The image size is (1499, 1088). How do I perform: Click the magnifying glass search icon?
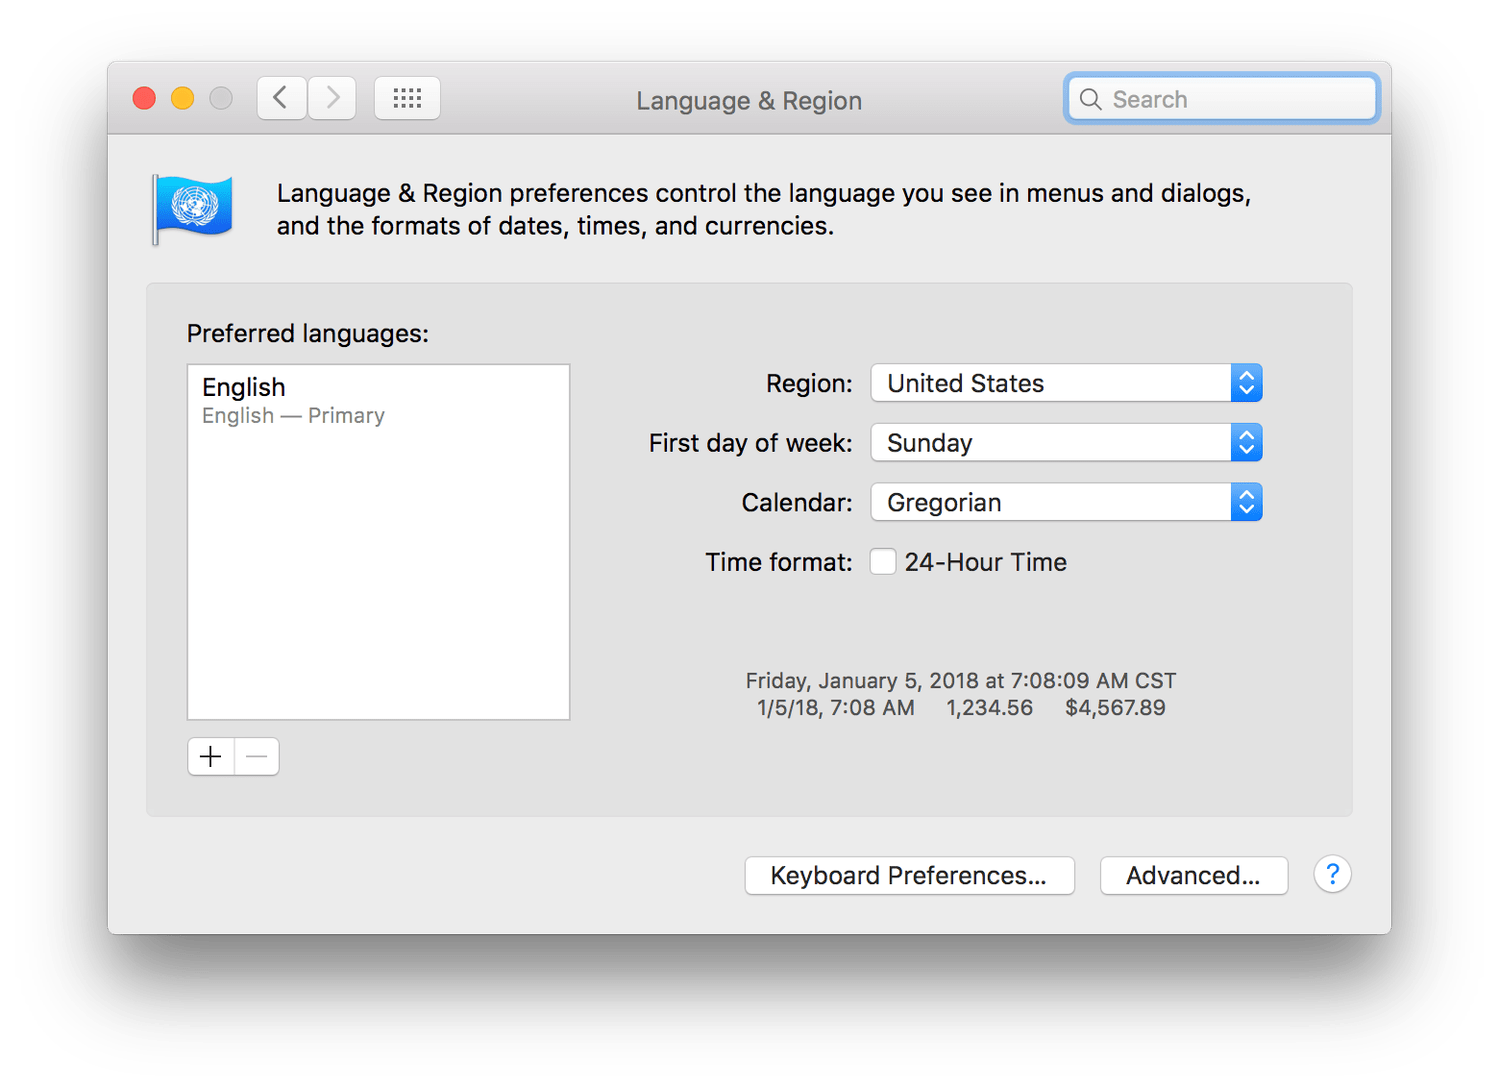1091,99
